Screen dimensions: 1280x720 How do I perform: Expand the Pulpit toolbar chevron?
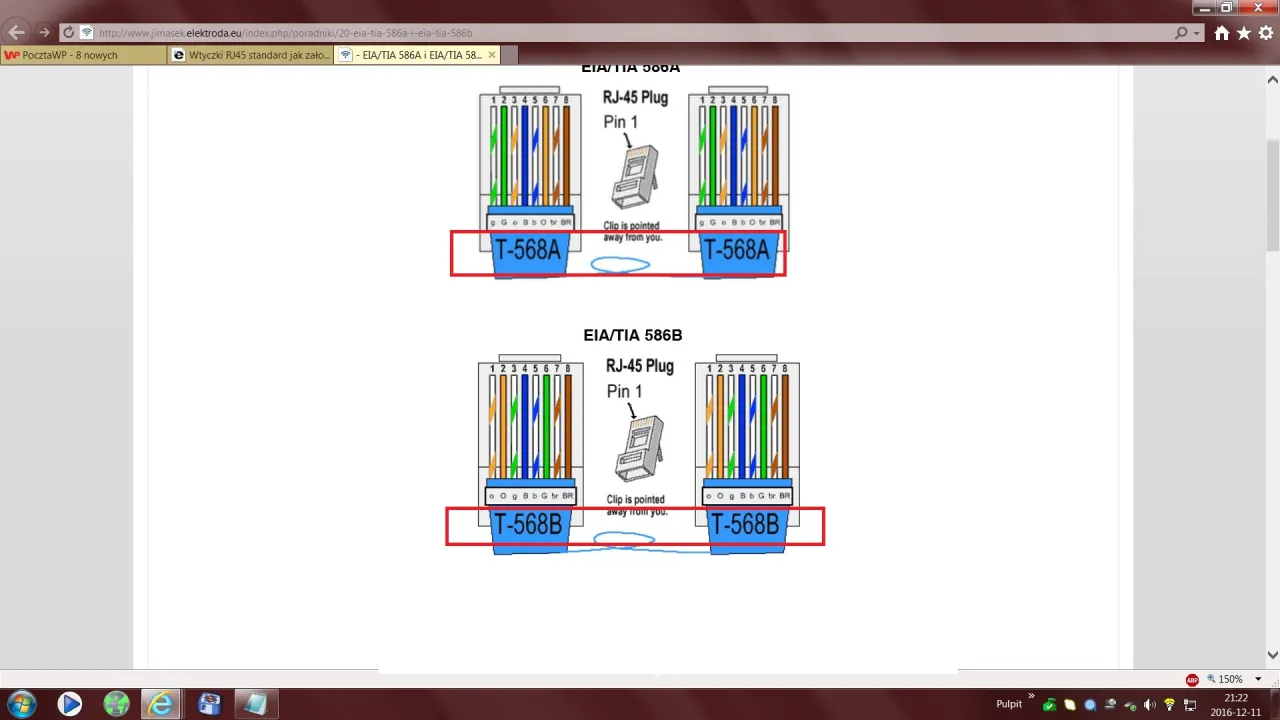pos(1031,697)
